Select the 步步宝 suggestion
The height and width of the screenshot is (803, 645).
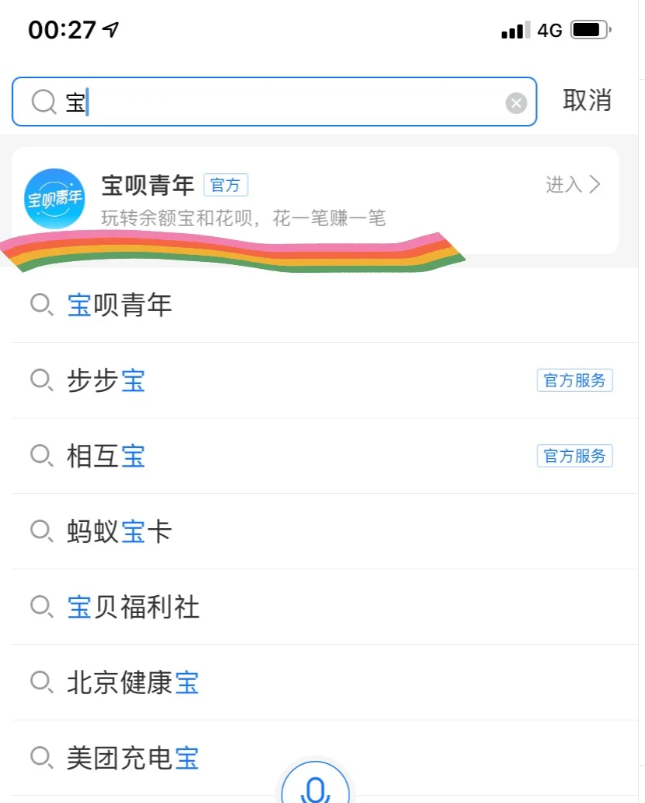[x=325, y=381]
